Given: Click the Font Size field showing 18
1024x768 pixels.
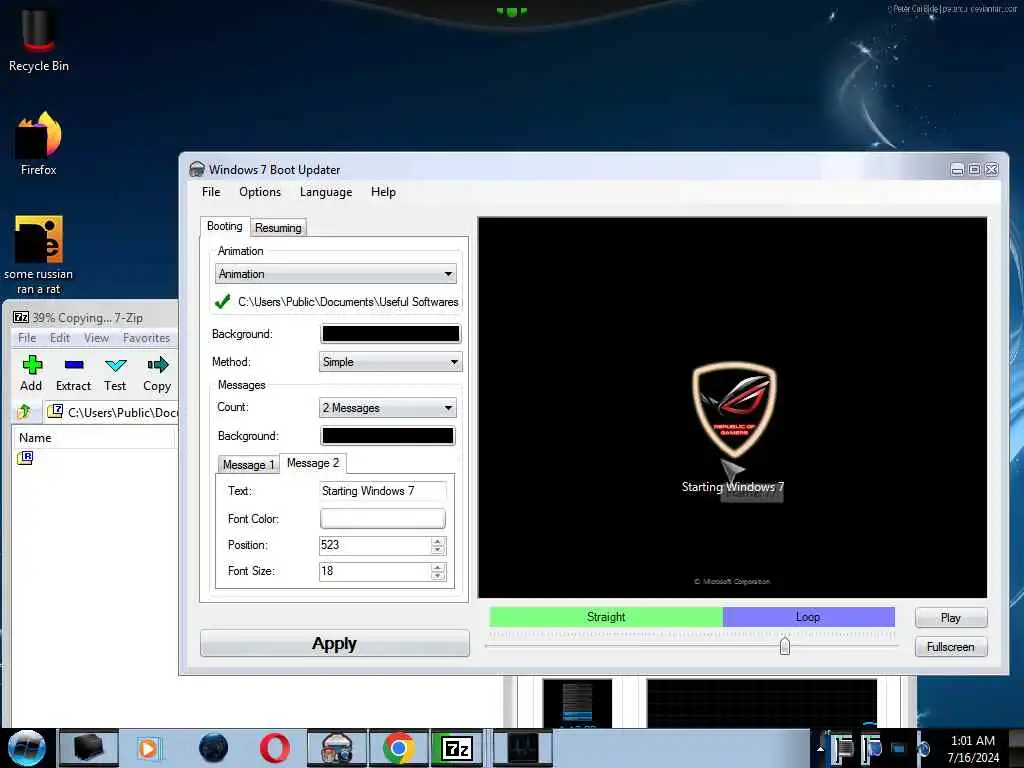Looking at the screenshot, I should 375,571.
